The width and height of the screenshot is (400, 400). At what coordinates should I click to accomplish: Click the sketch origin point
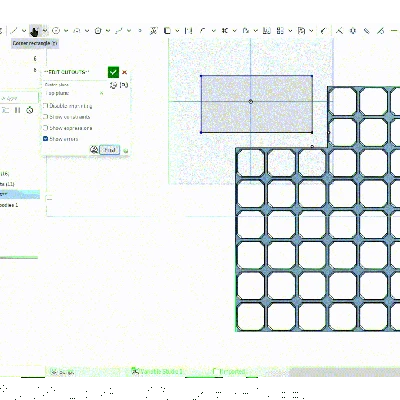(251, 101)
